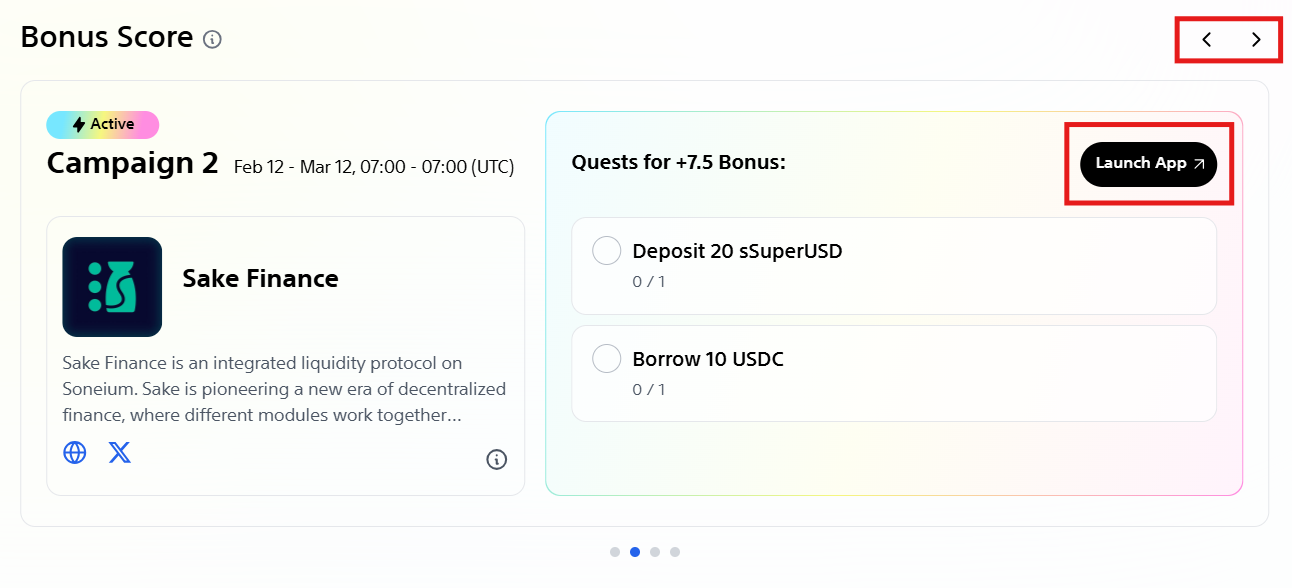Click info icon in Sake Finance card
1292x588 pixels.
click(496, 459)
